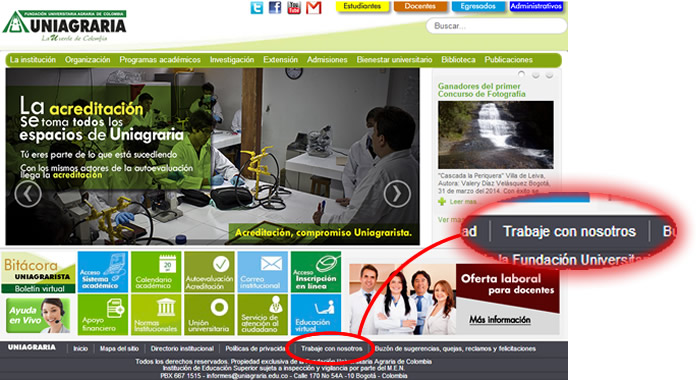Open Acceso Sistema académico tile
The width and height of the screenshot is (700, 380).
(103, 272)
